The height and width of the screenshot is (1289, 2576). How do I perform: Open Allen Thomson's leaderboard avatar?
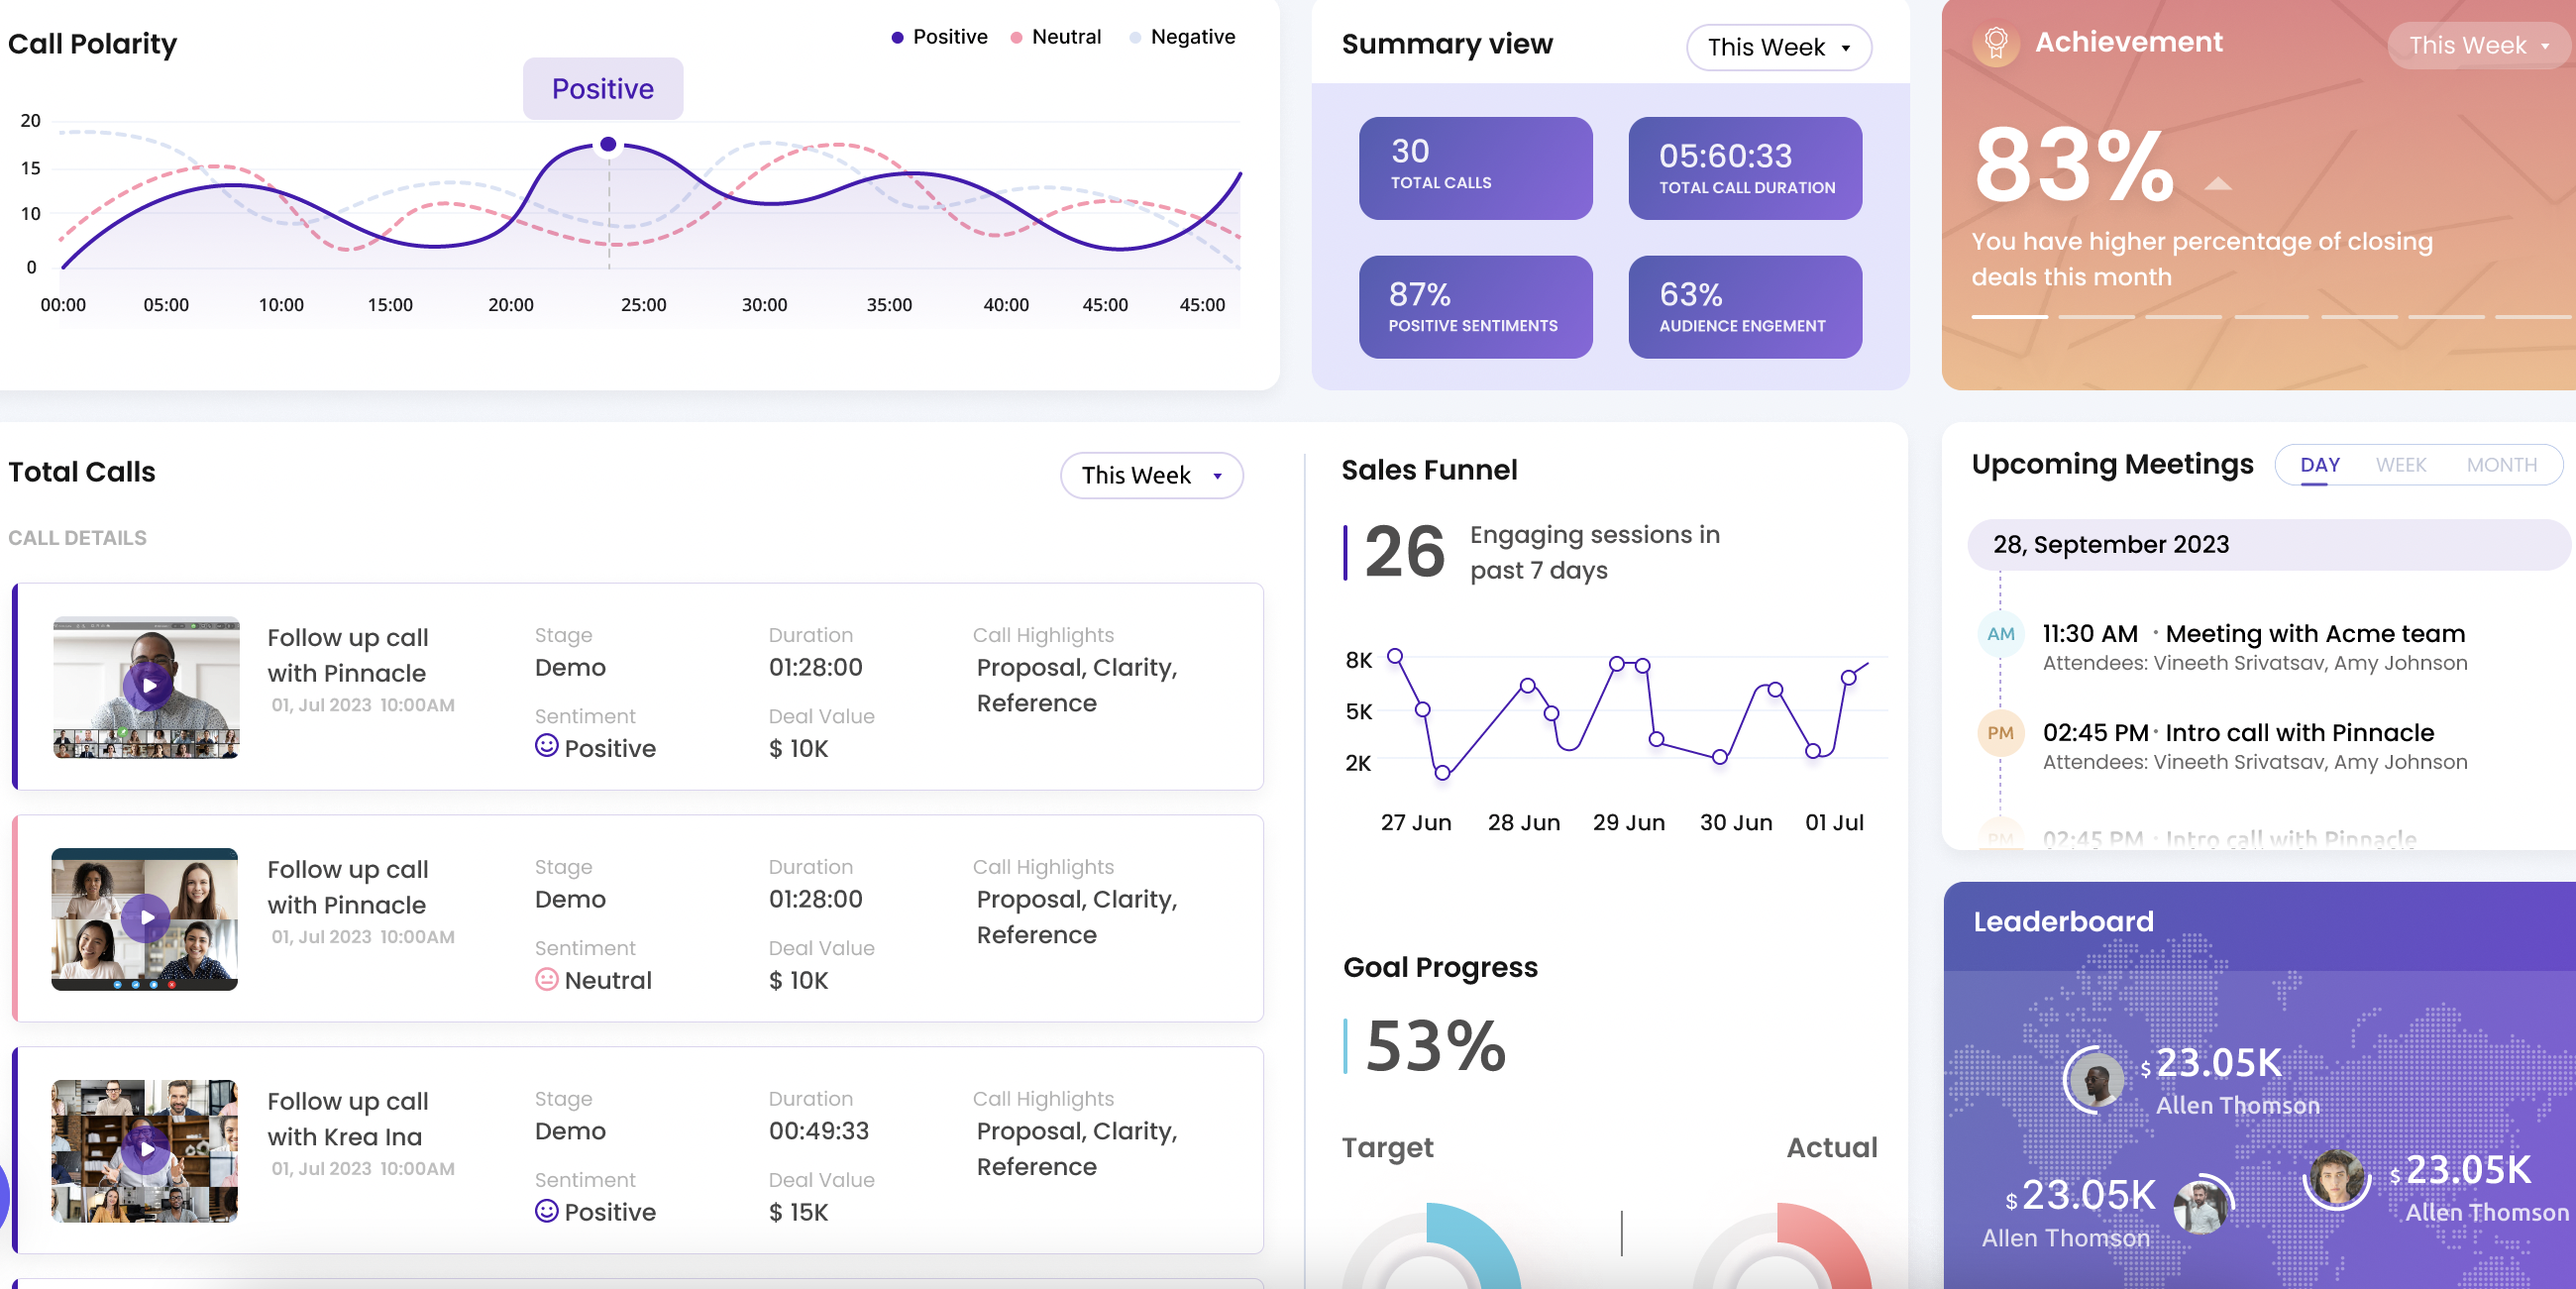pyautogui.click(x=2096, y=1081)
